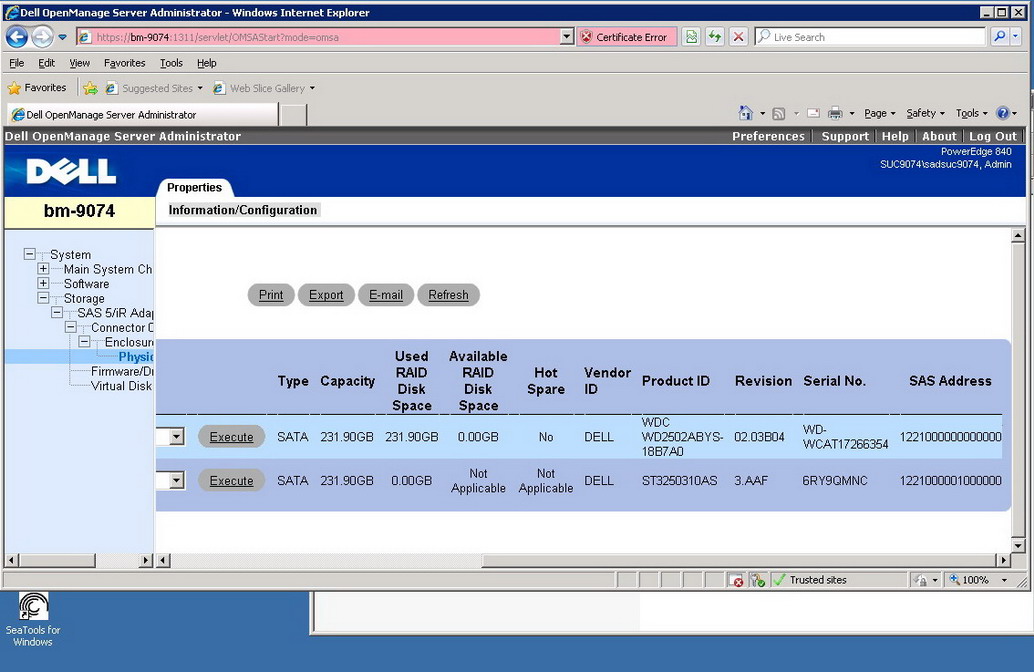Screen dimensions: 1034x672
Task: Go to Home page icon
Action: pos(745,113)
